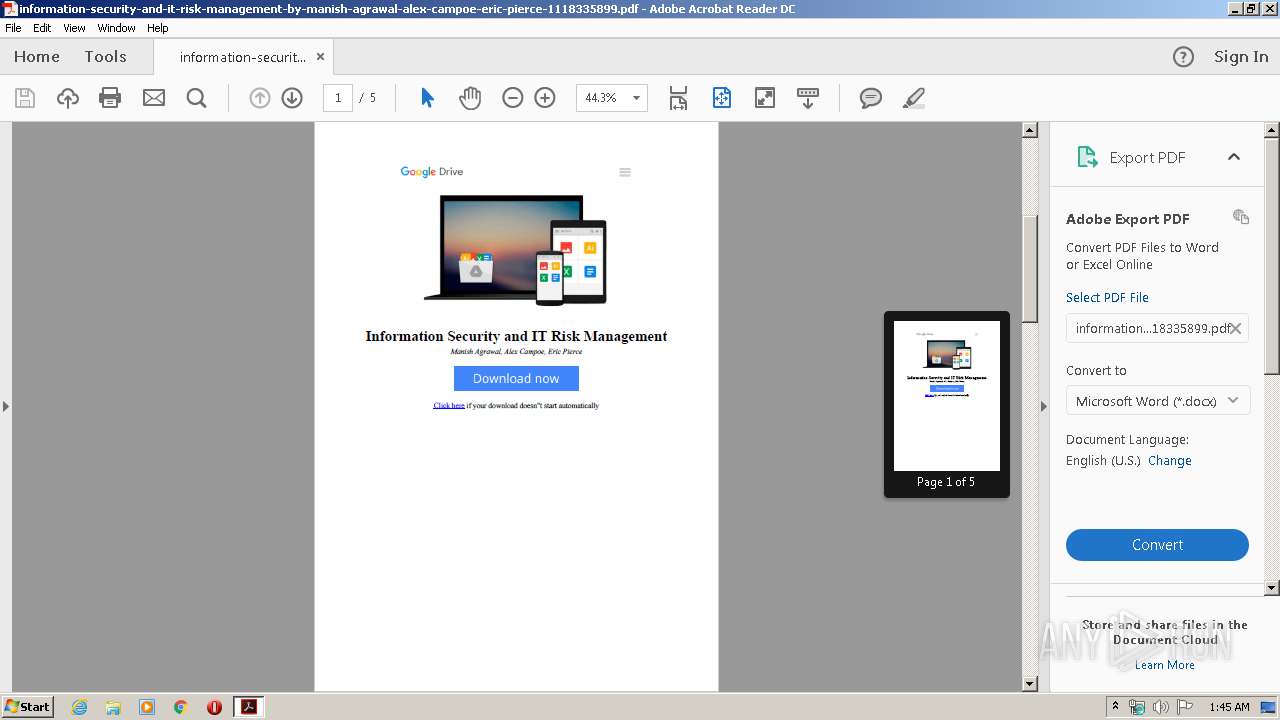The image size is (1280, 720).
Task: Click the Save file icon
Action: (x=25, y=98)
